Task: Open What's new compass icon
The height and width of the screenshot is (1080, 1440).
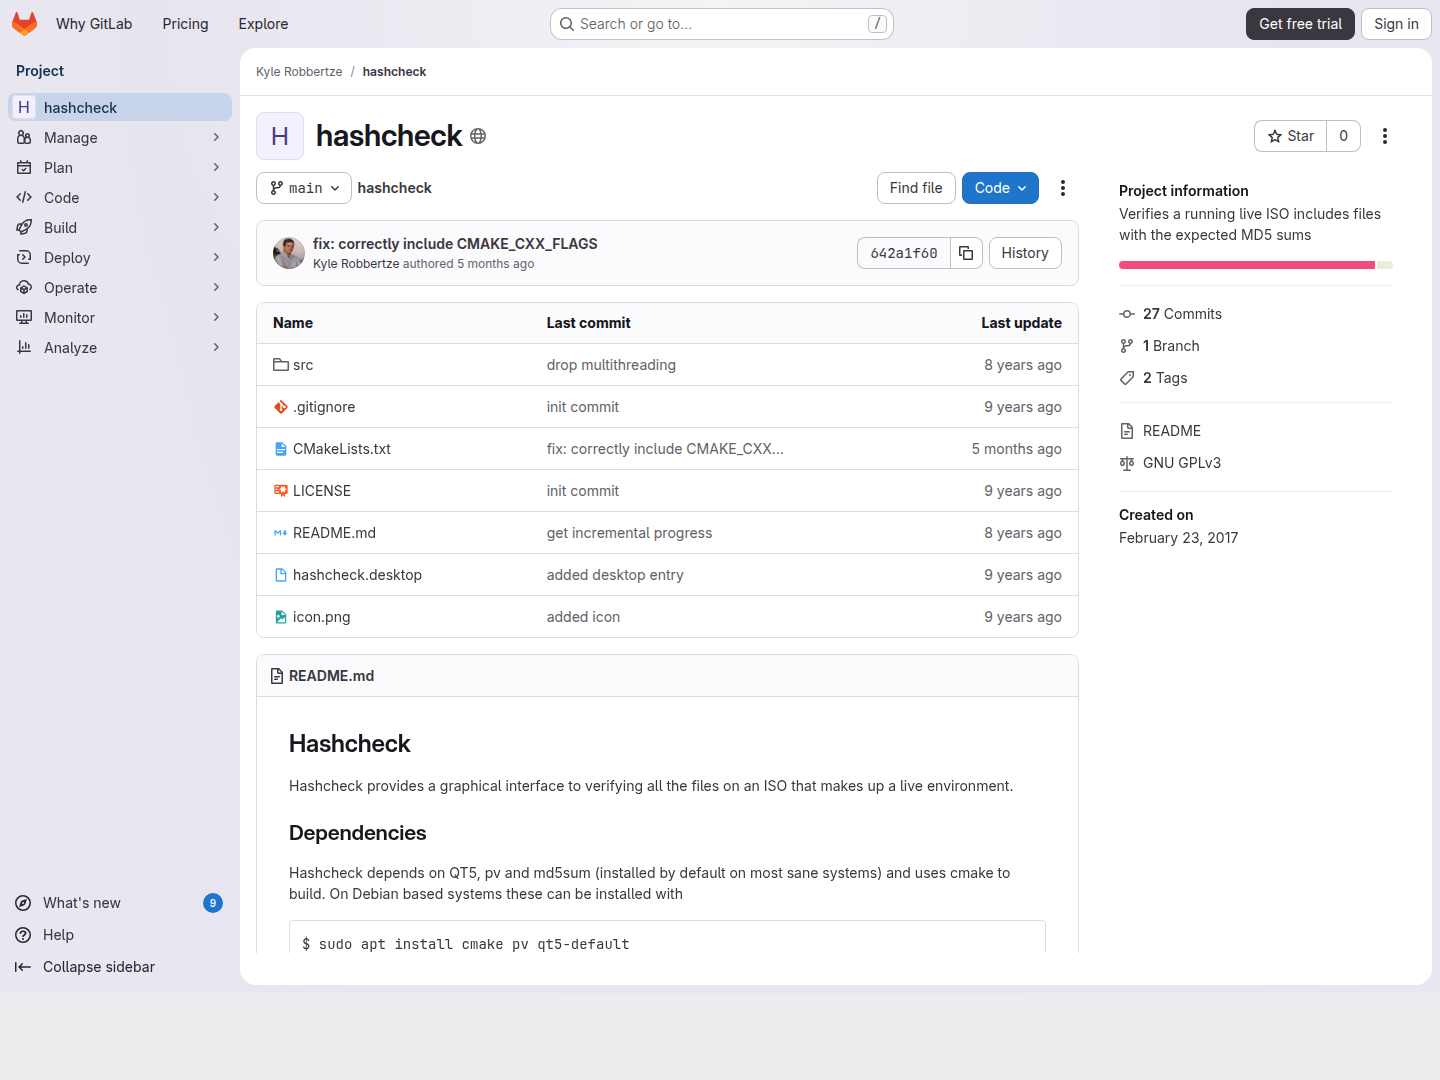Action: pos(23,903)
